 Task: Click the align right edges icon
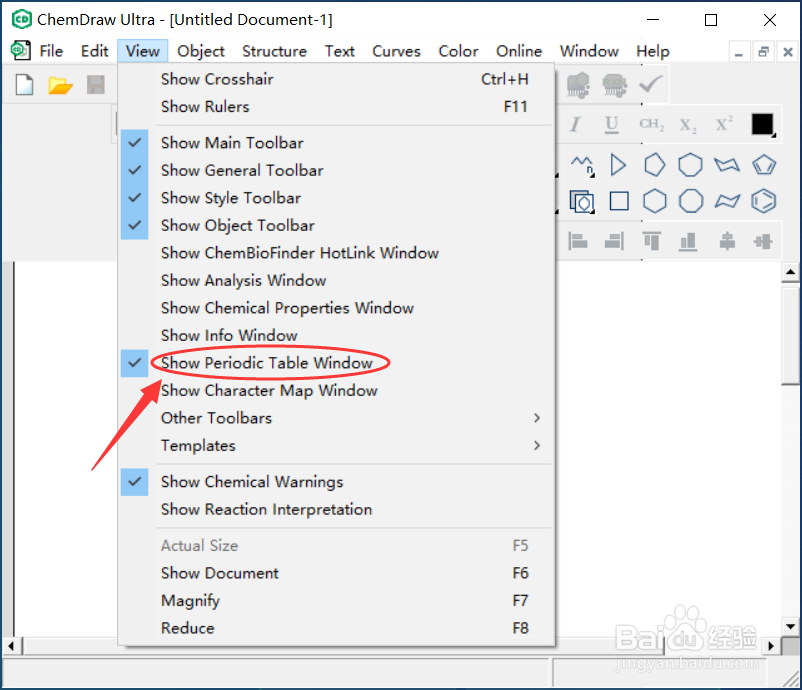tap(614, 240)
